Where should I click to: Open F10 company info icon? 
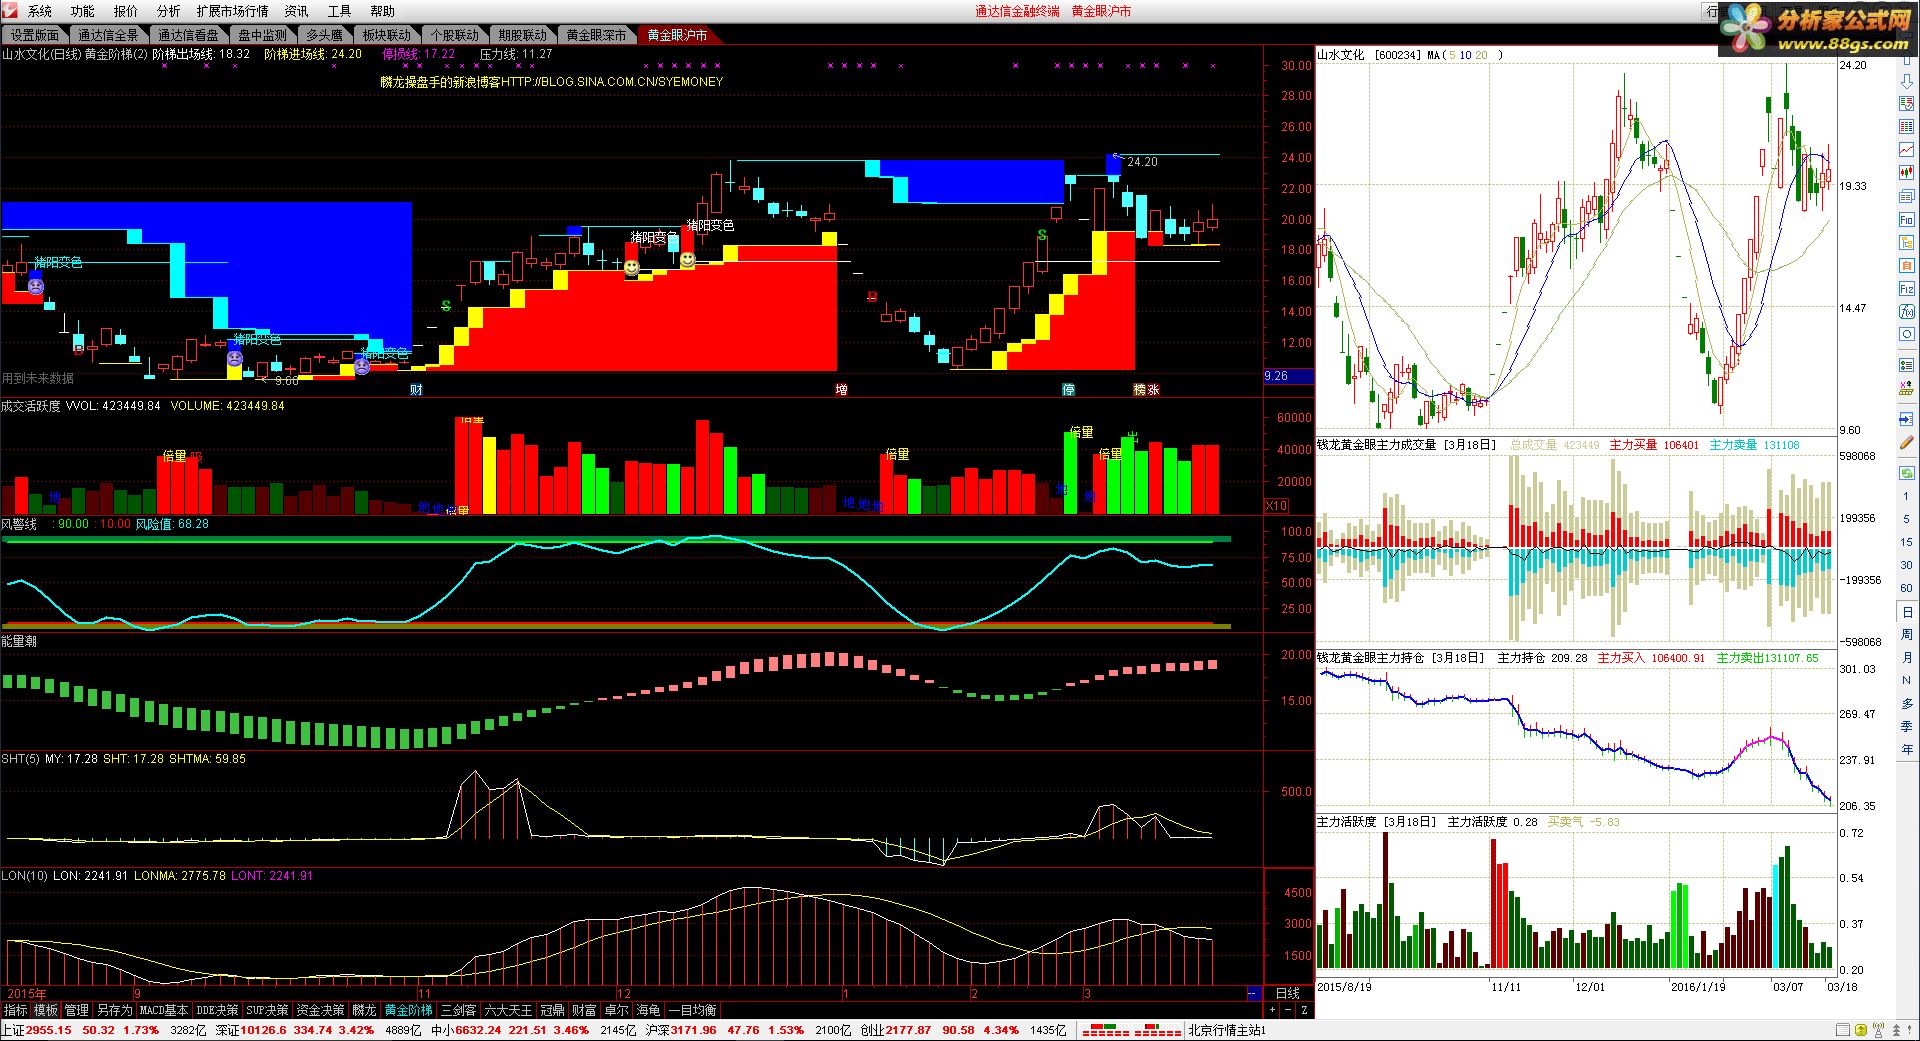pyautogui.click(x=1906, y=220)
